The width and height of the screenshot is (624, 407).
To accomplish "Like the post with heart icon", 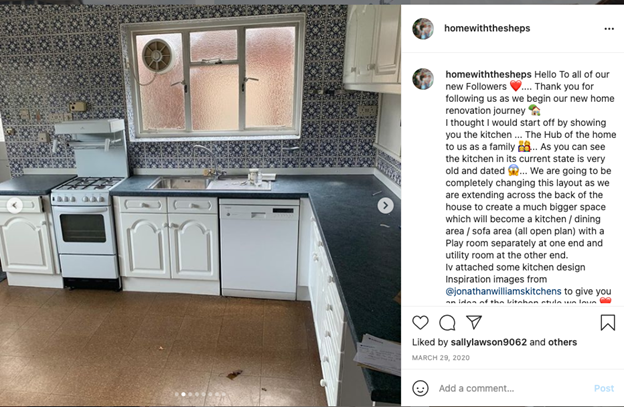I will pyautogui.click(x=420, y=322).
